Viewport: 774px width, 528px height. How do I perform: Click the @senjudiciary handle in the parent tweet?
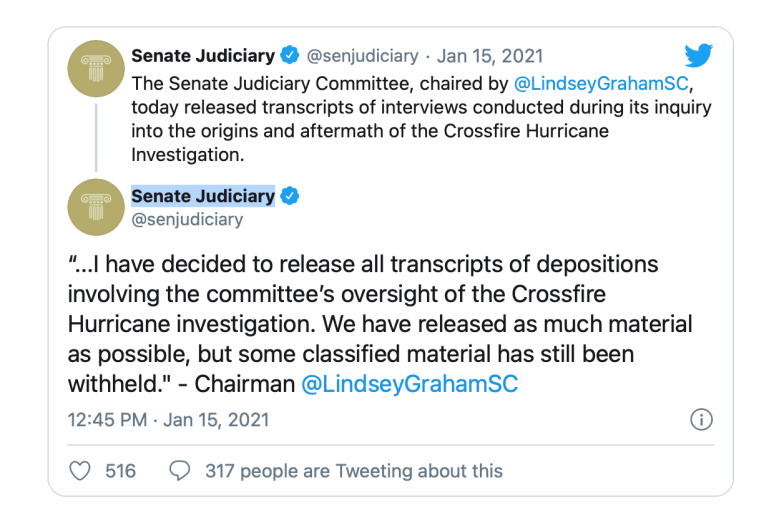(x=361, y=56)
